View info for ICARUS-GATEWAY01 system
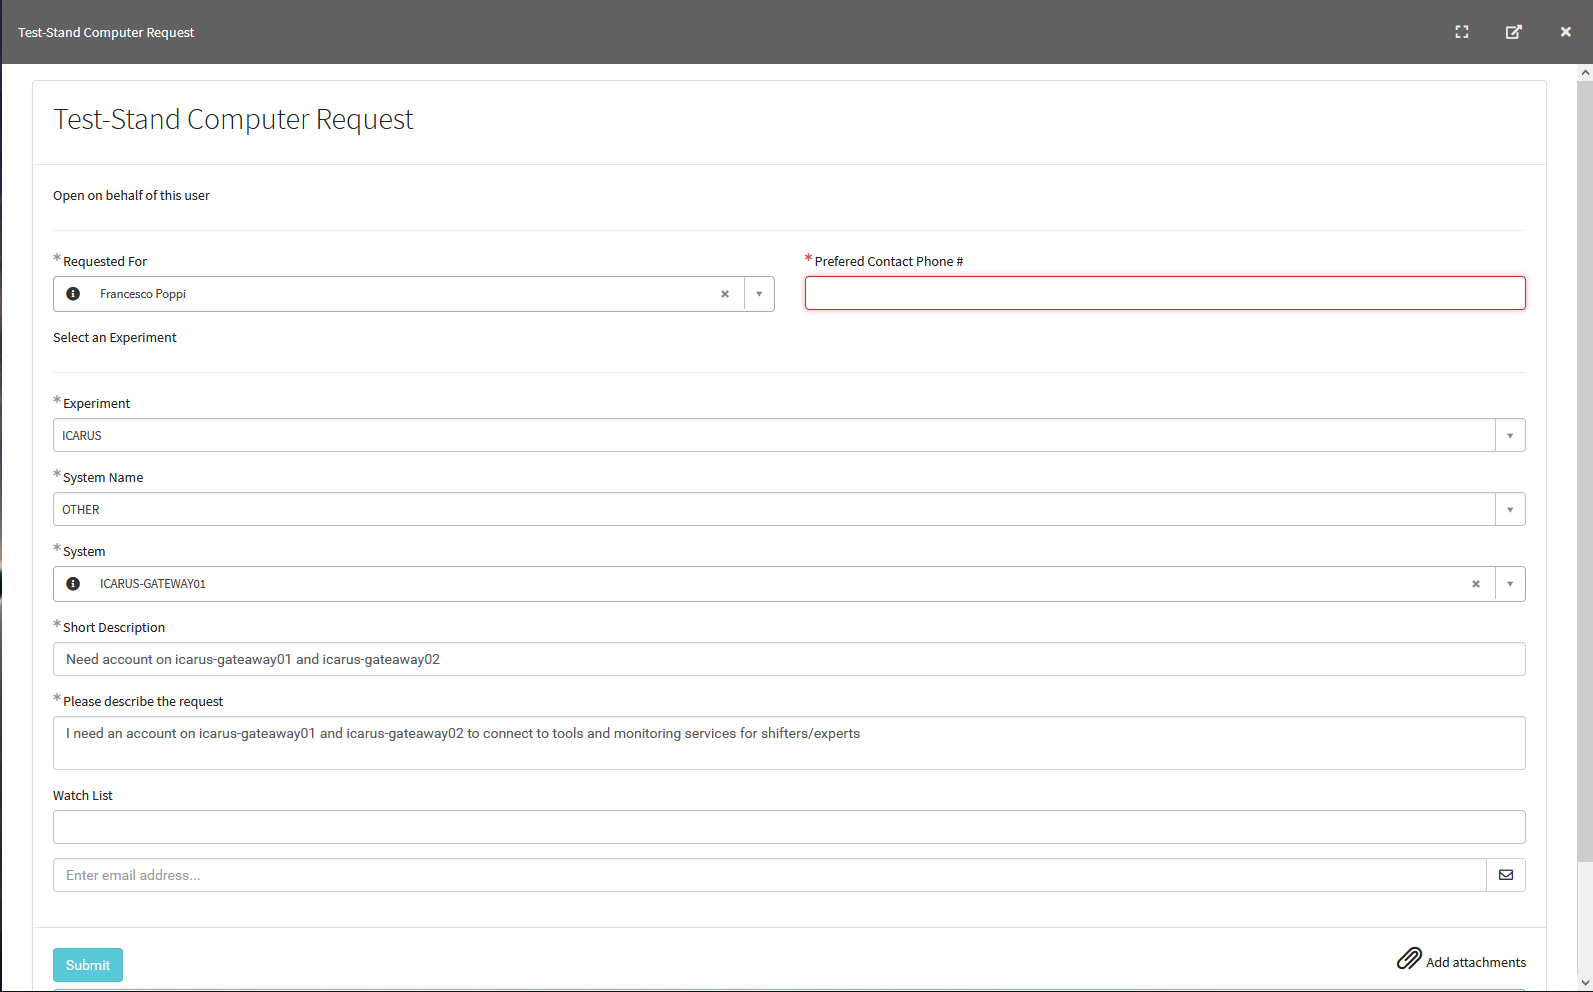 [x=73, y=584]
